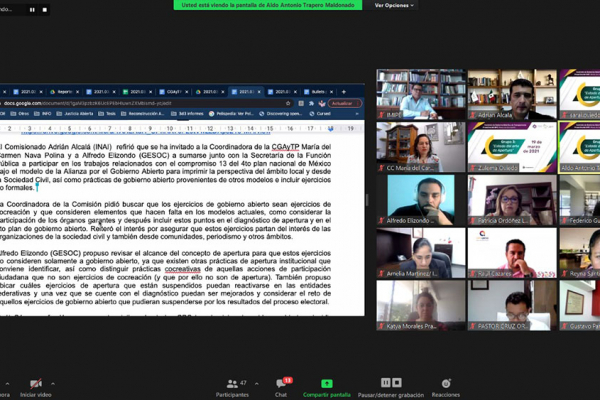This screenshot has height=400, width=600.
Task: Click the green Compartir pantalla icon
Action: (326, 384)
